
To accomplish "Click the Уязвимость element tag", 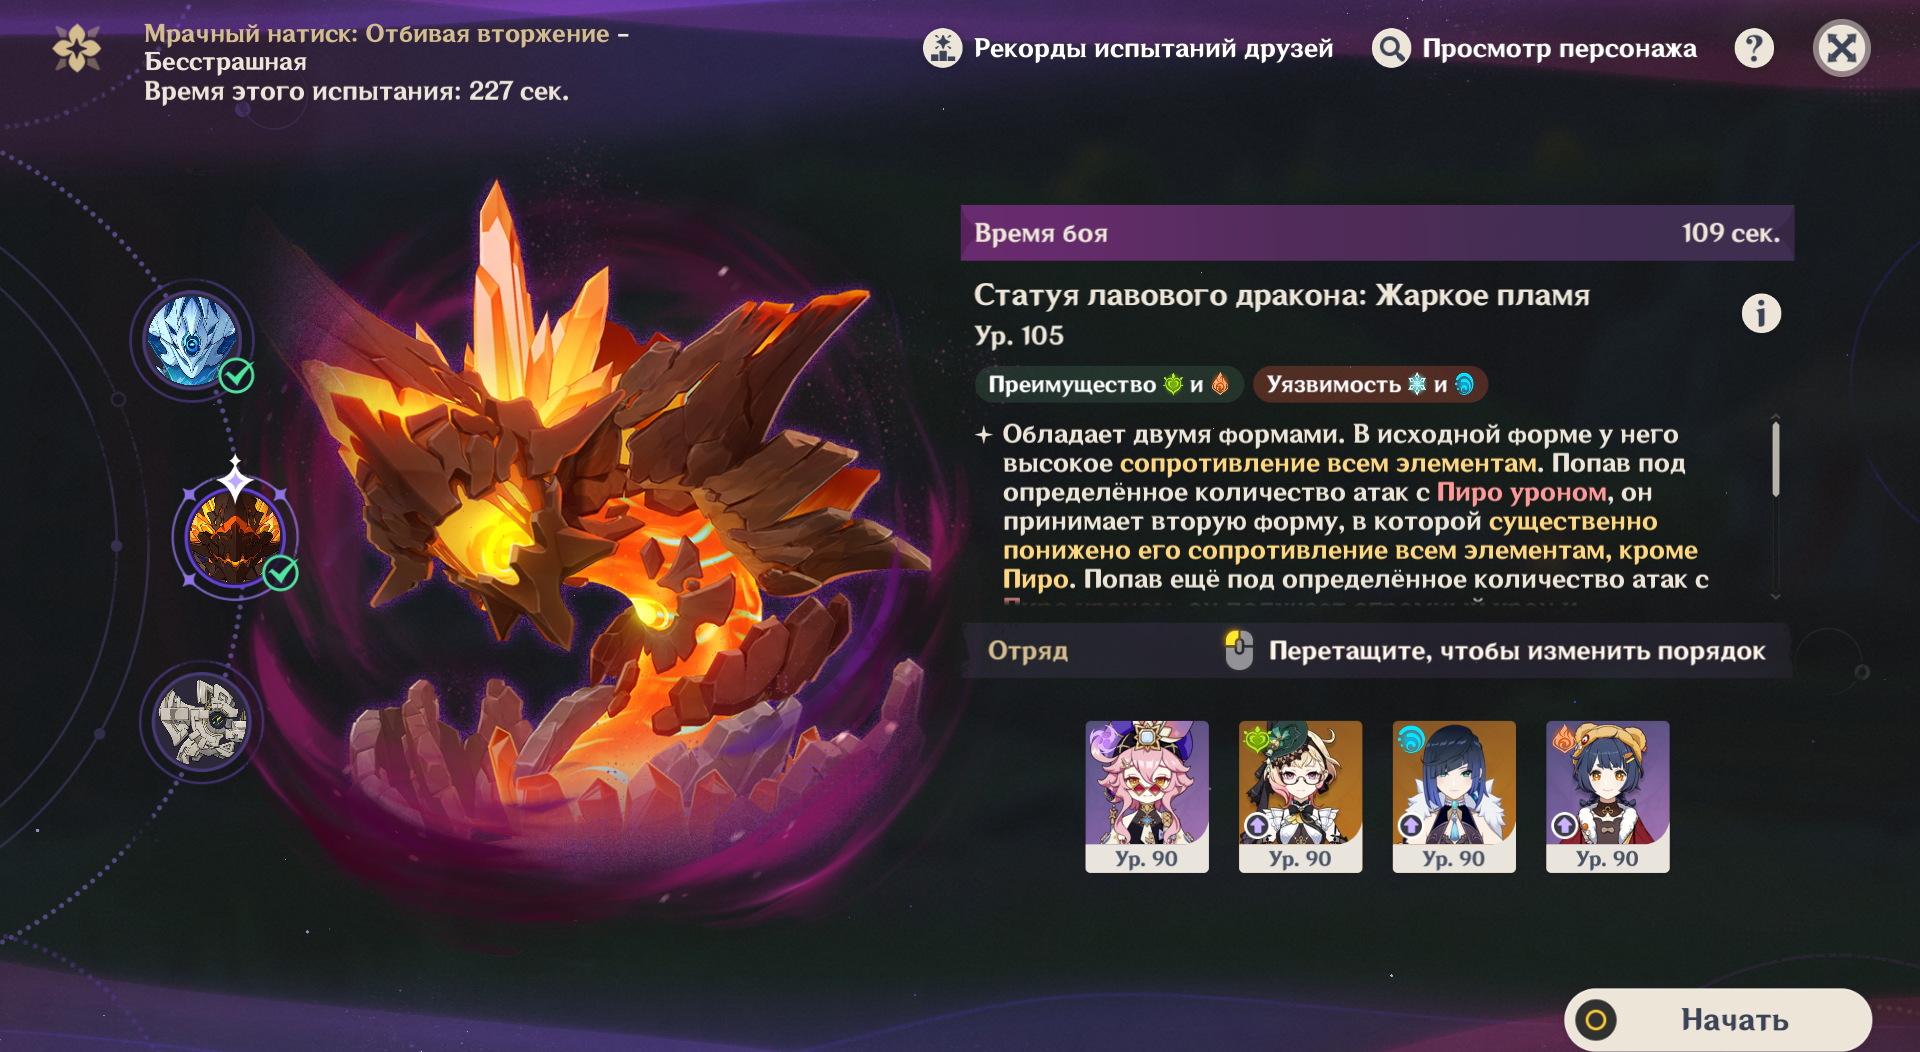I will pos(1370,384).
